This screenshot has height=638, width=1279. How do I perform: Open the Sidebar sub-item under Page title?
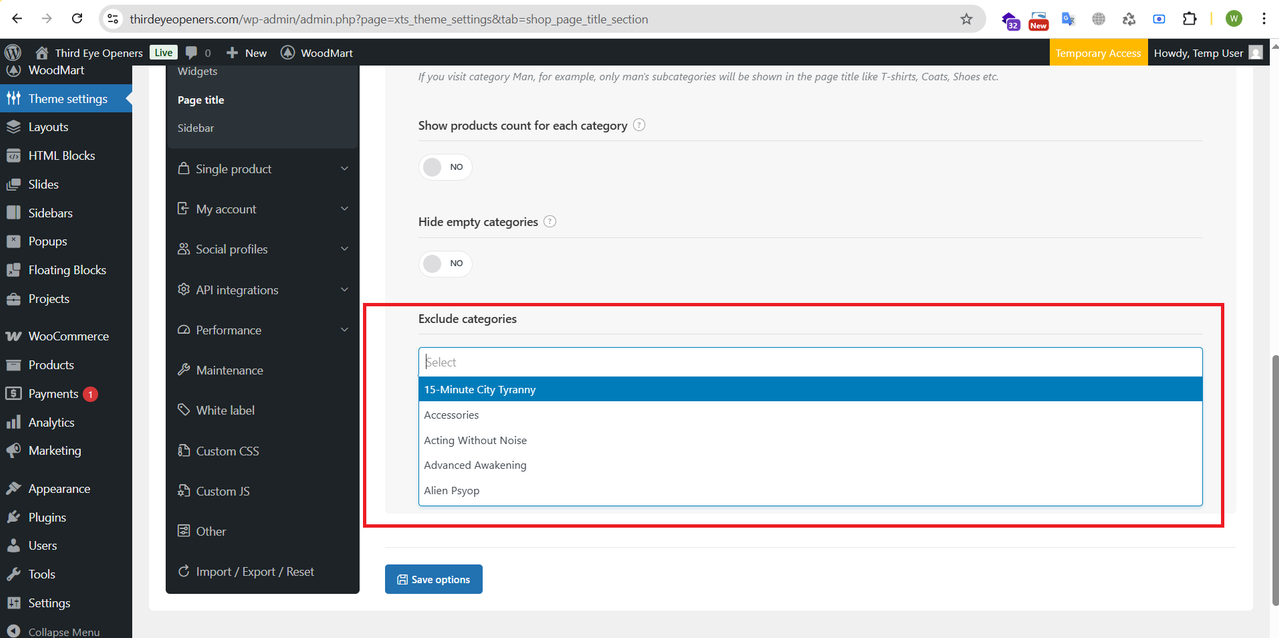pyautogui.click(x=196, y=128)
